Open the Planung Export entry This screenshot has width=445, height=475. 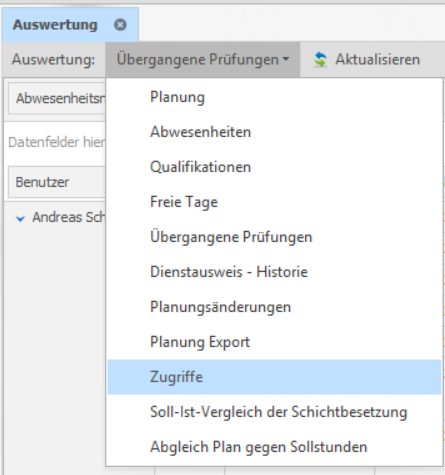point(274,342)
